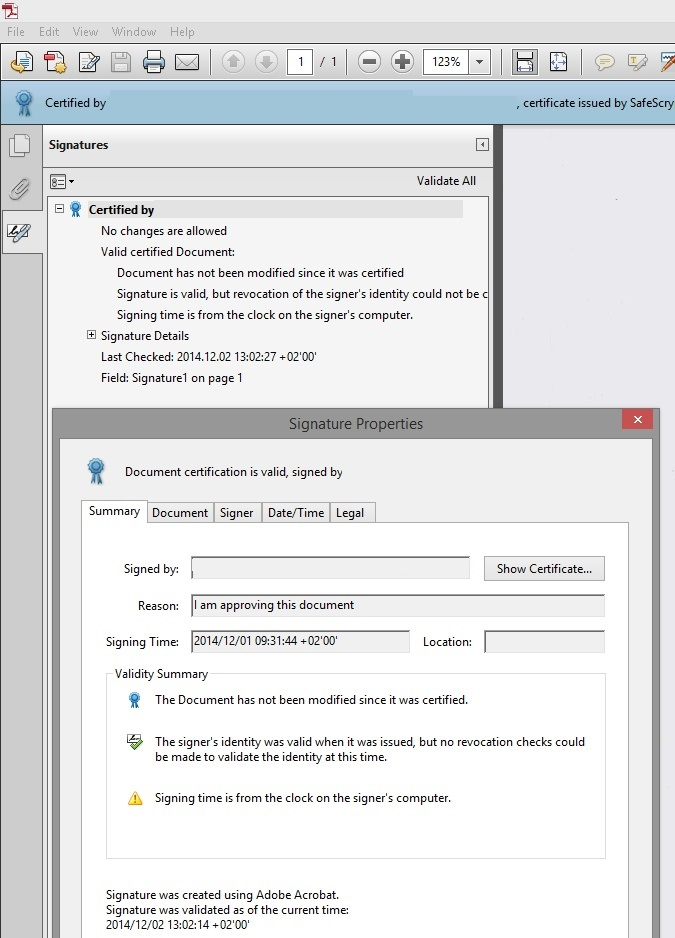This screenshot has height=938, width=675.
Task: Open the Signatures panel pen icon
Action: click(x=20, y=233)
